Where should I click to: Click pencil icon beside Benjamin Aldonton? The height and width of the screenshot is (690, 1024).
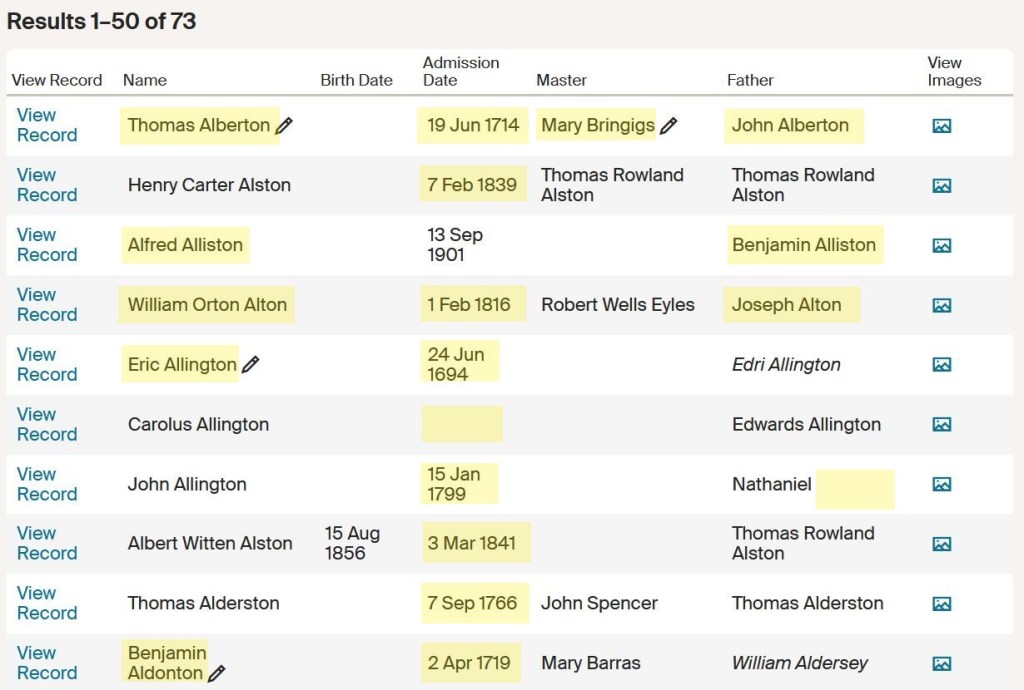tap(216, 674)
